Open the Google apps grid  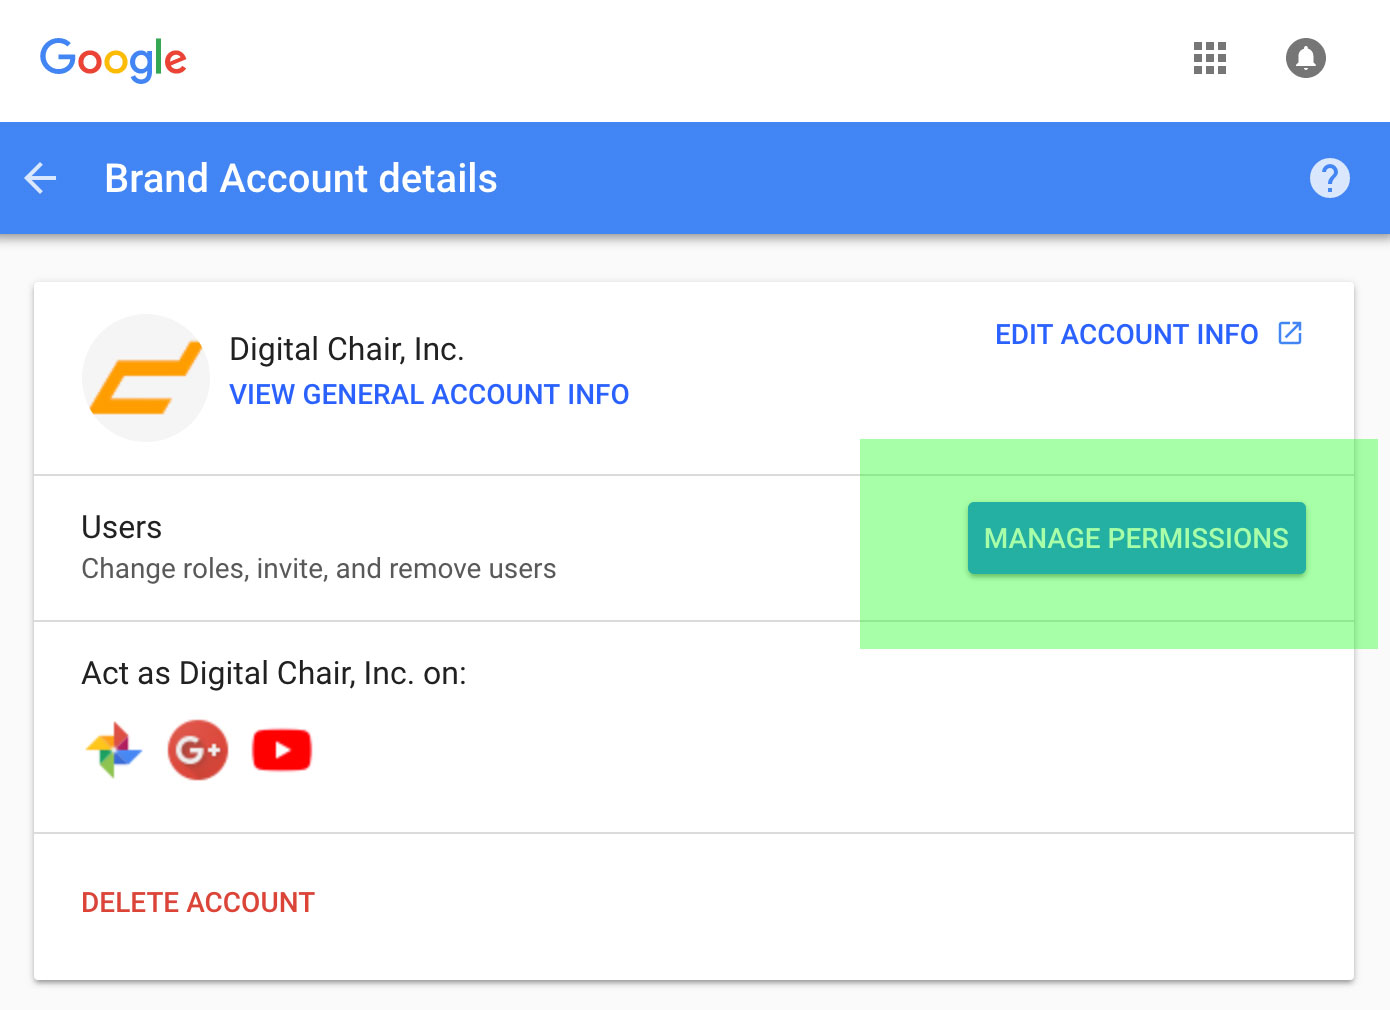1209,58
